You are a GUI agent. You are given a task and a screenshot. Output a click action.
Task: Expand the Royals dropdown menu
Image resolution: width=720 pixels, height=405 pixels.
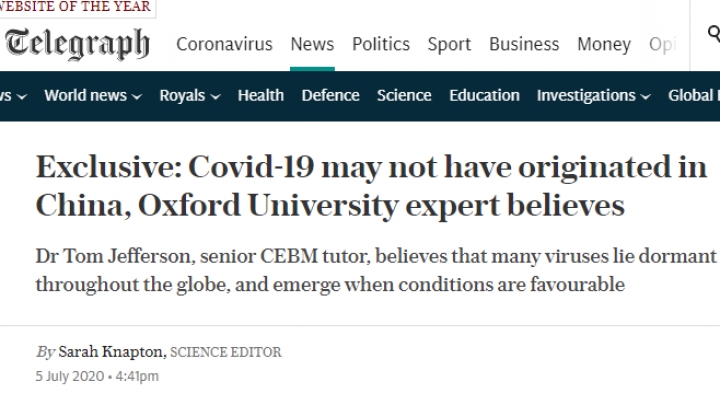pos(190,96)
